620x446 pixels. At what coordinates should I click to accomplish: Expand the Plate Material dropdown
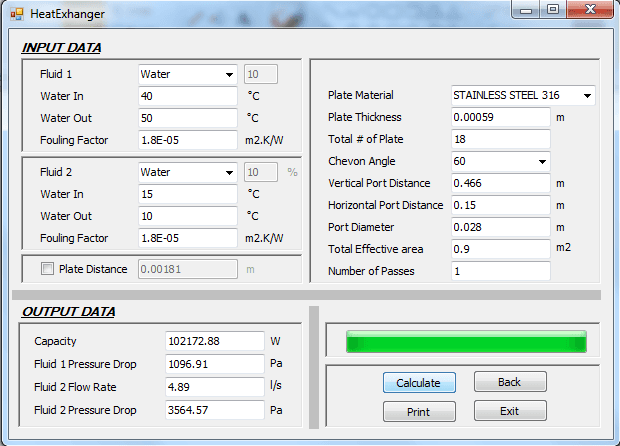pos(523,95)
